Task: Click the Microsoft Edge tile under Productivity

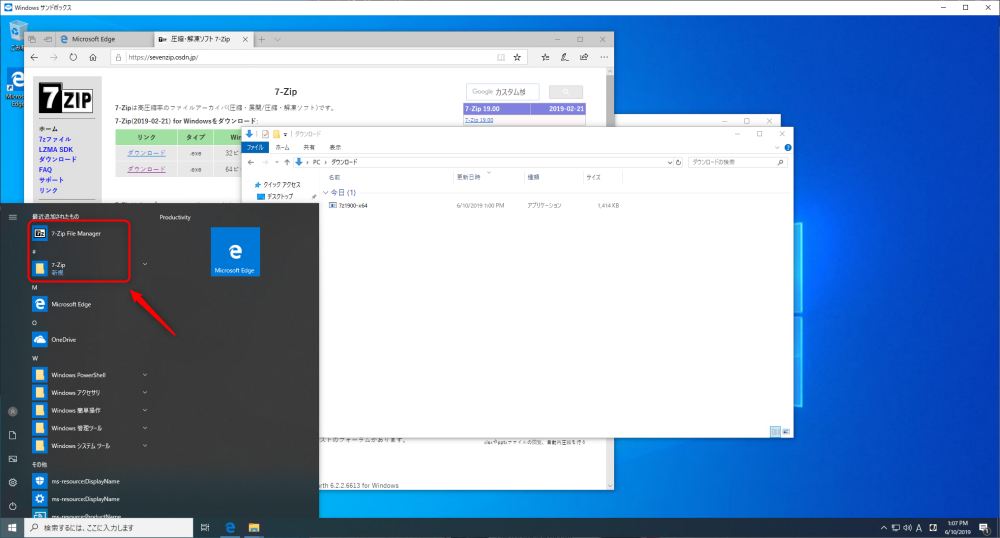Action: pyautogui.click(x=235, y=252)
